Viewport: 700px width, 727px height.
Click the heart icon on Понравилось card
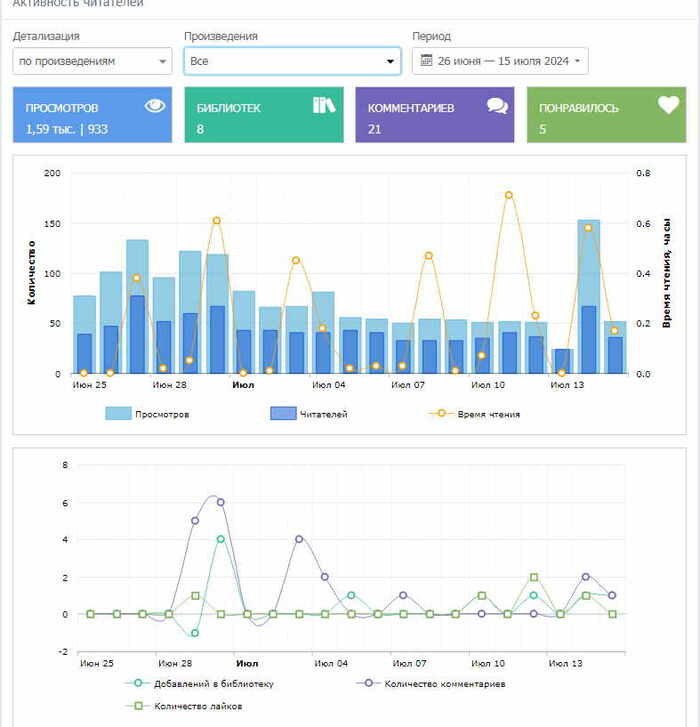[668, 105]
